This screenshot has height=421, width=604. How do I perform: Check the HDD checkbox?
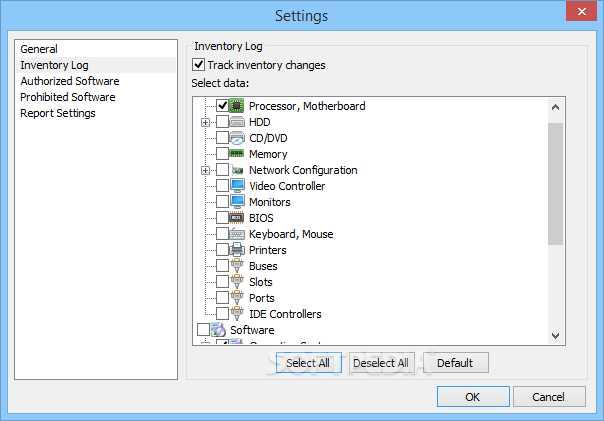pos(222,122)
